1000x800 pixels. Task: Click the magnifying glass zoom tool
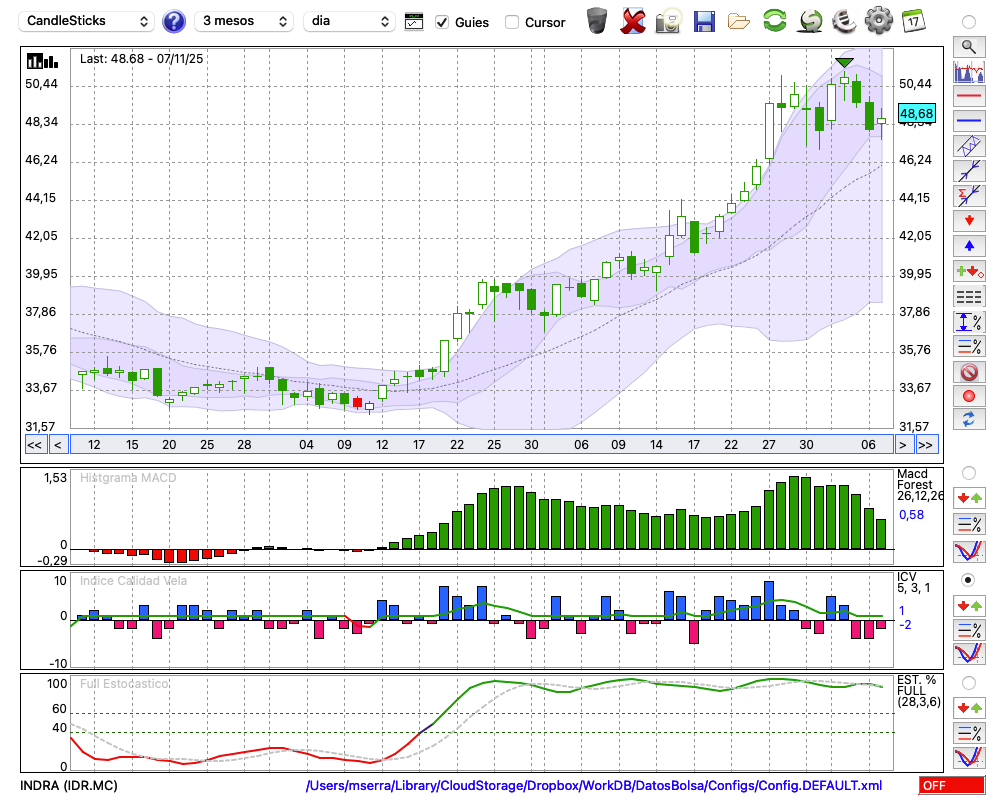click(x=968, y=46)
